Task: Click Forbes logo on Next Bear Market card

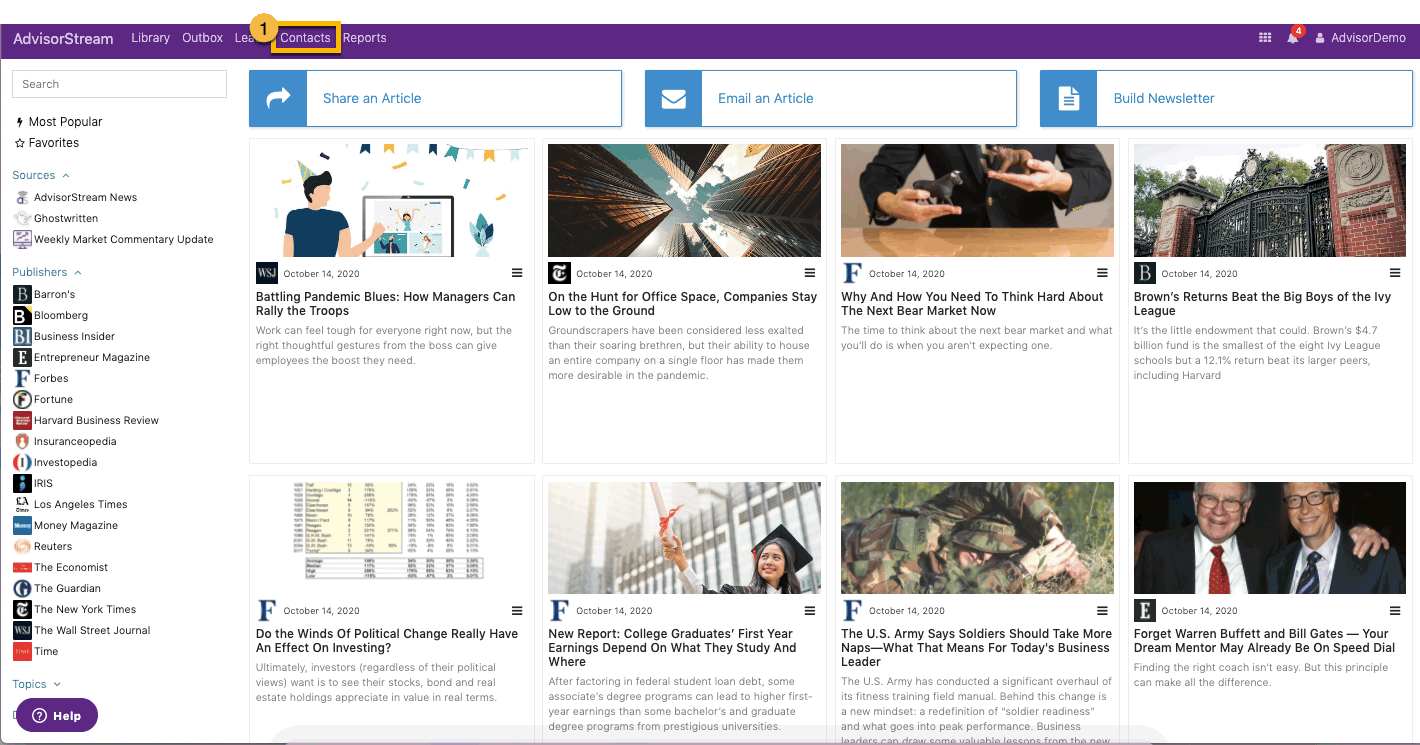Action: (x=852, y=273)
